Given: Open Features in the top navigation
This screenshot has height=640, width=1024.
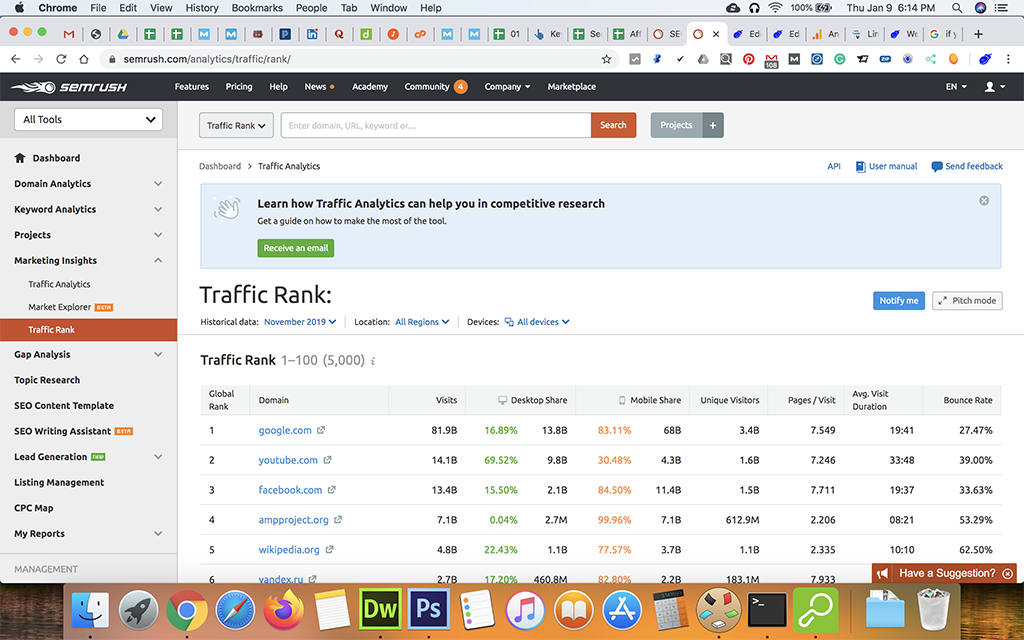Looking at the screenshot, I should pyautogui.click(x=191, y=87).
